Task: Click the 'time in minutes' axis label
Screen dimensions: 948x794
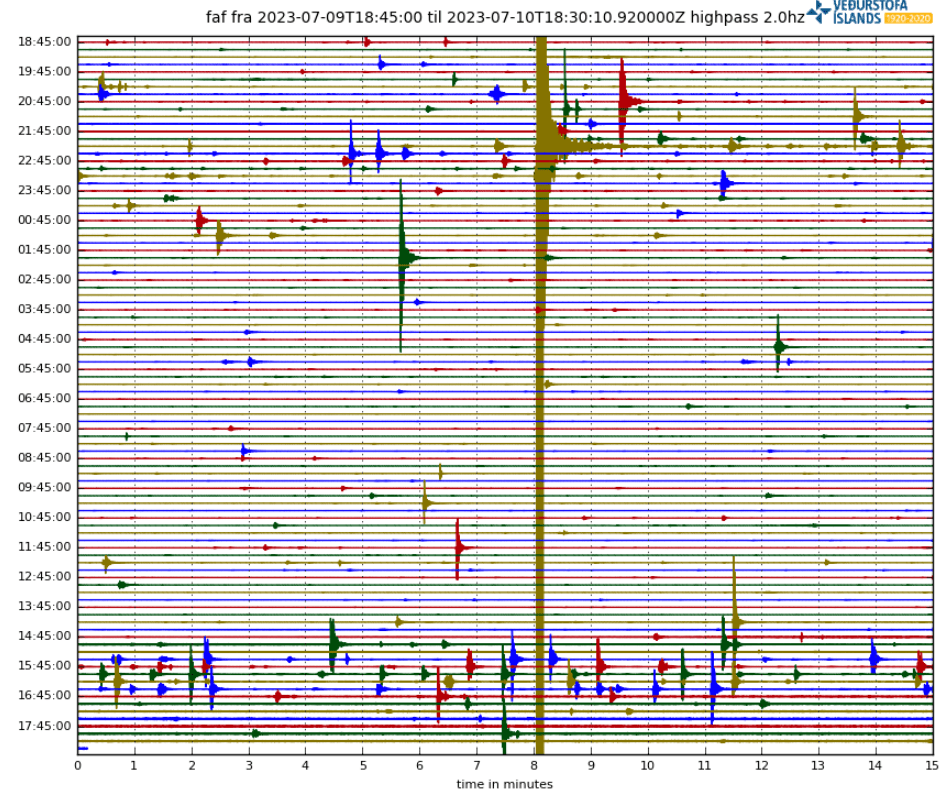Action: coord(504,784)
